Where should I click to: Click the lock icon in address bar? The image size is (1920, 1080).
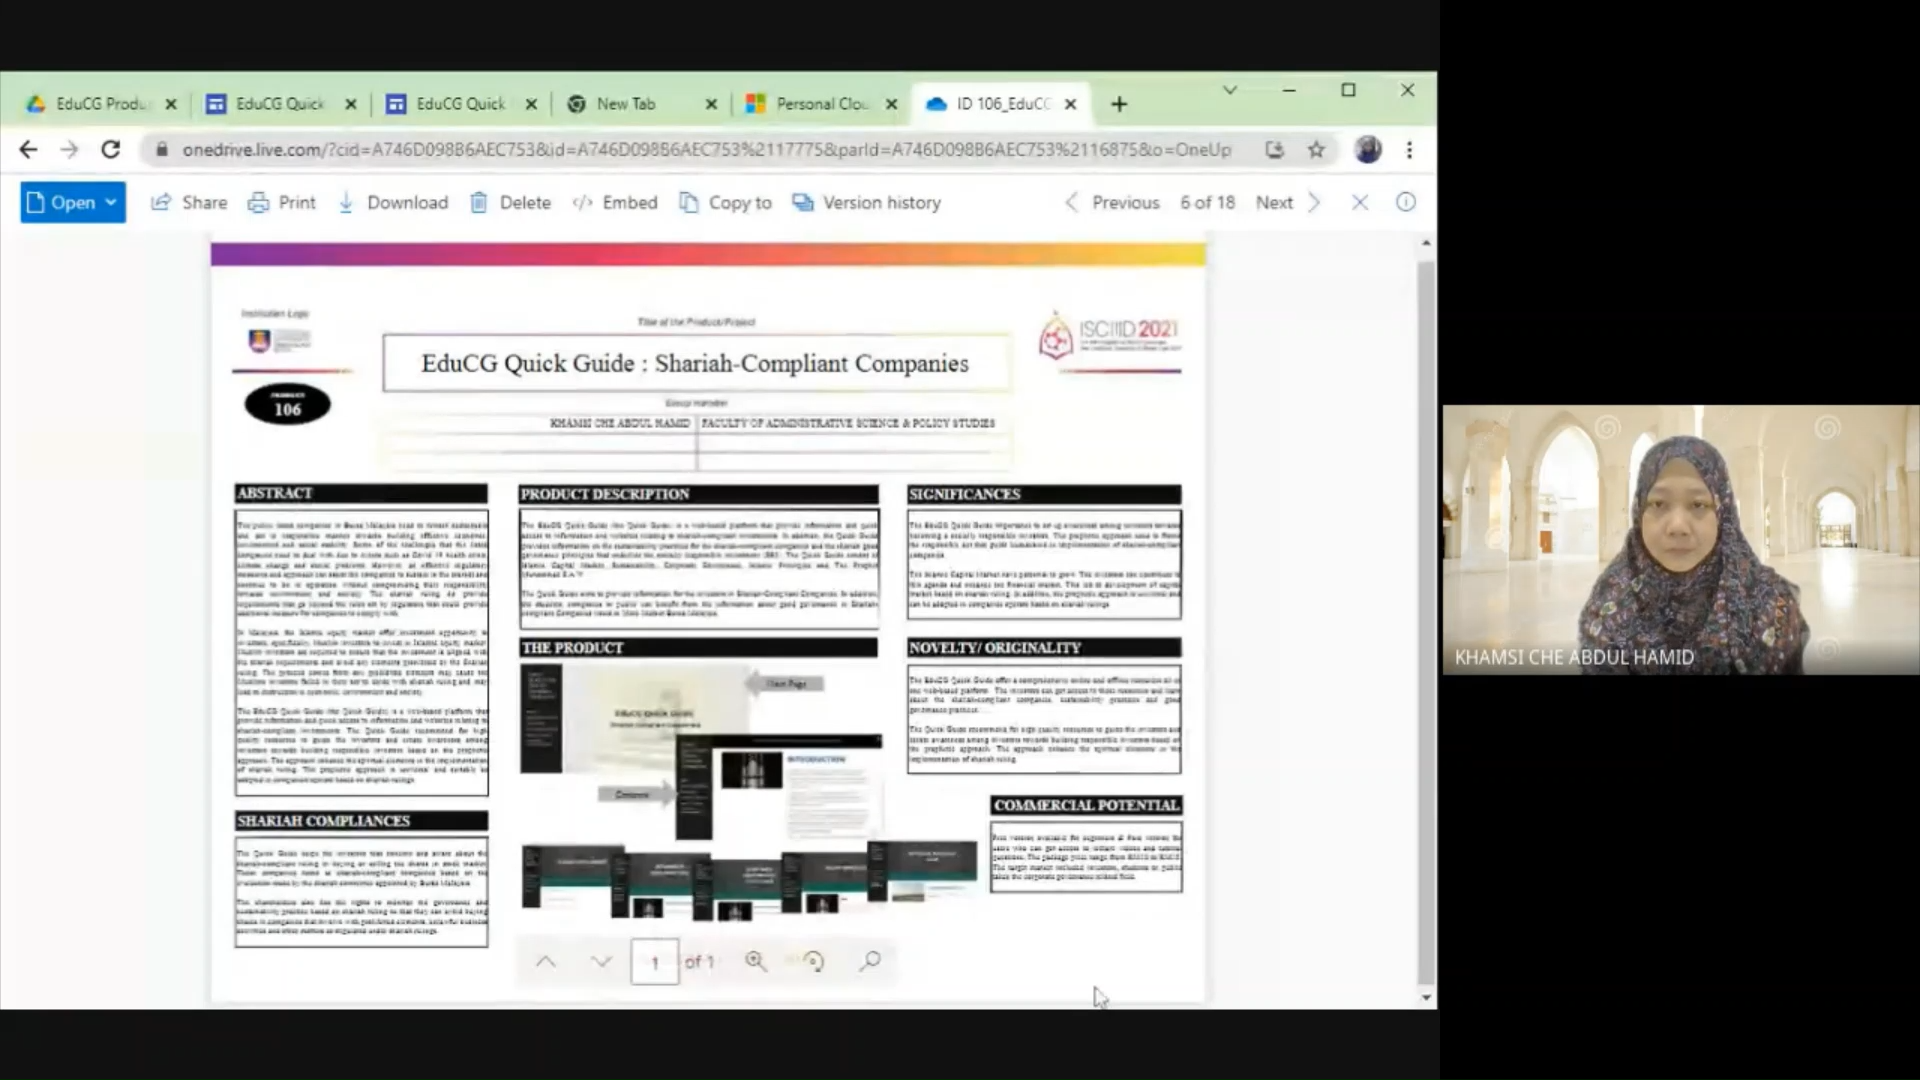160,149
